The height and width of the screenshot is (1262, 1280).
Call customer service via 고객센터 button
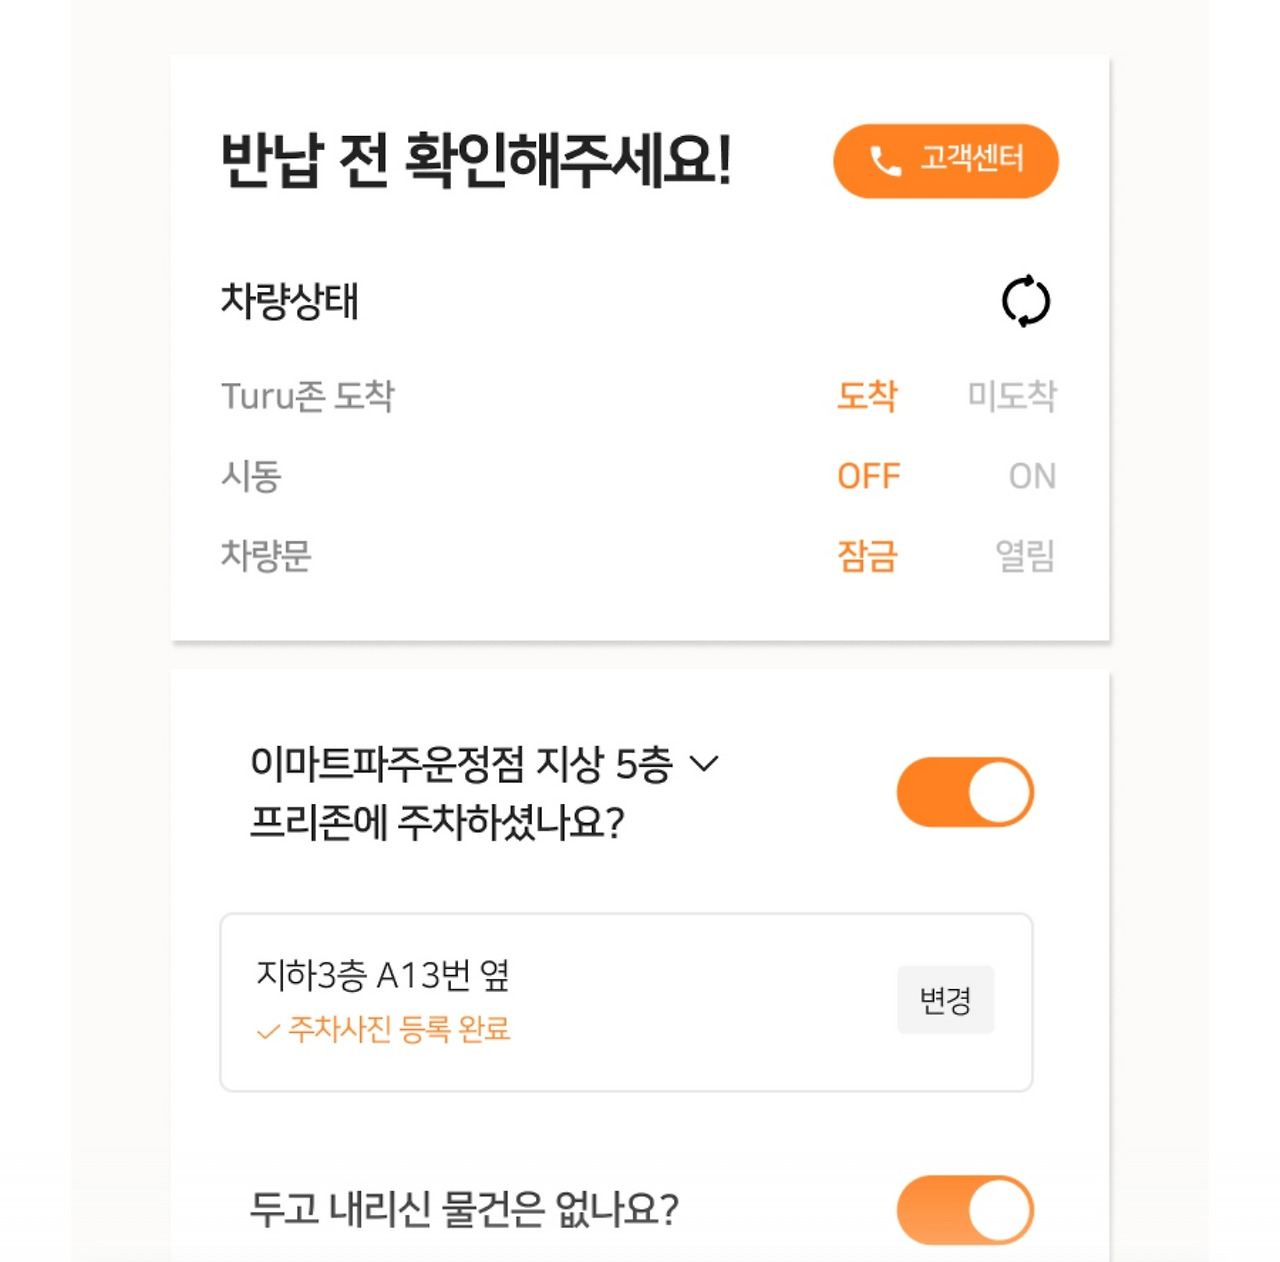(946, 158)
